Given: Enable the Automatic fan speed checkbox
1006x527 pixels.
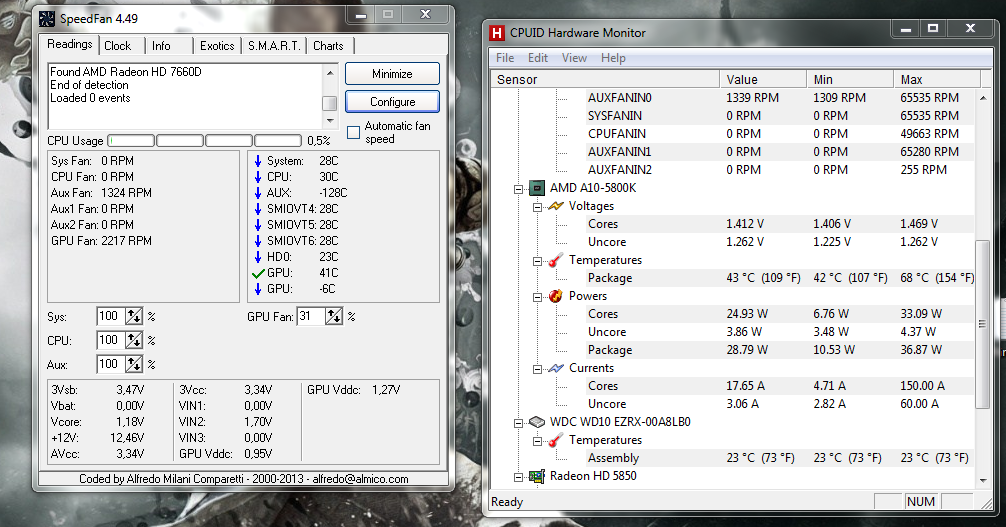Looking at the screenshot, I should point(354,132).
